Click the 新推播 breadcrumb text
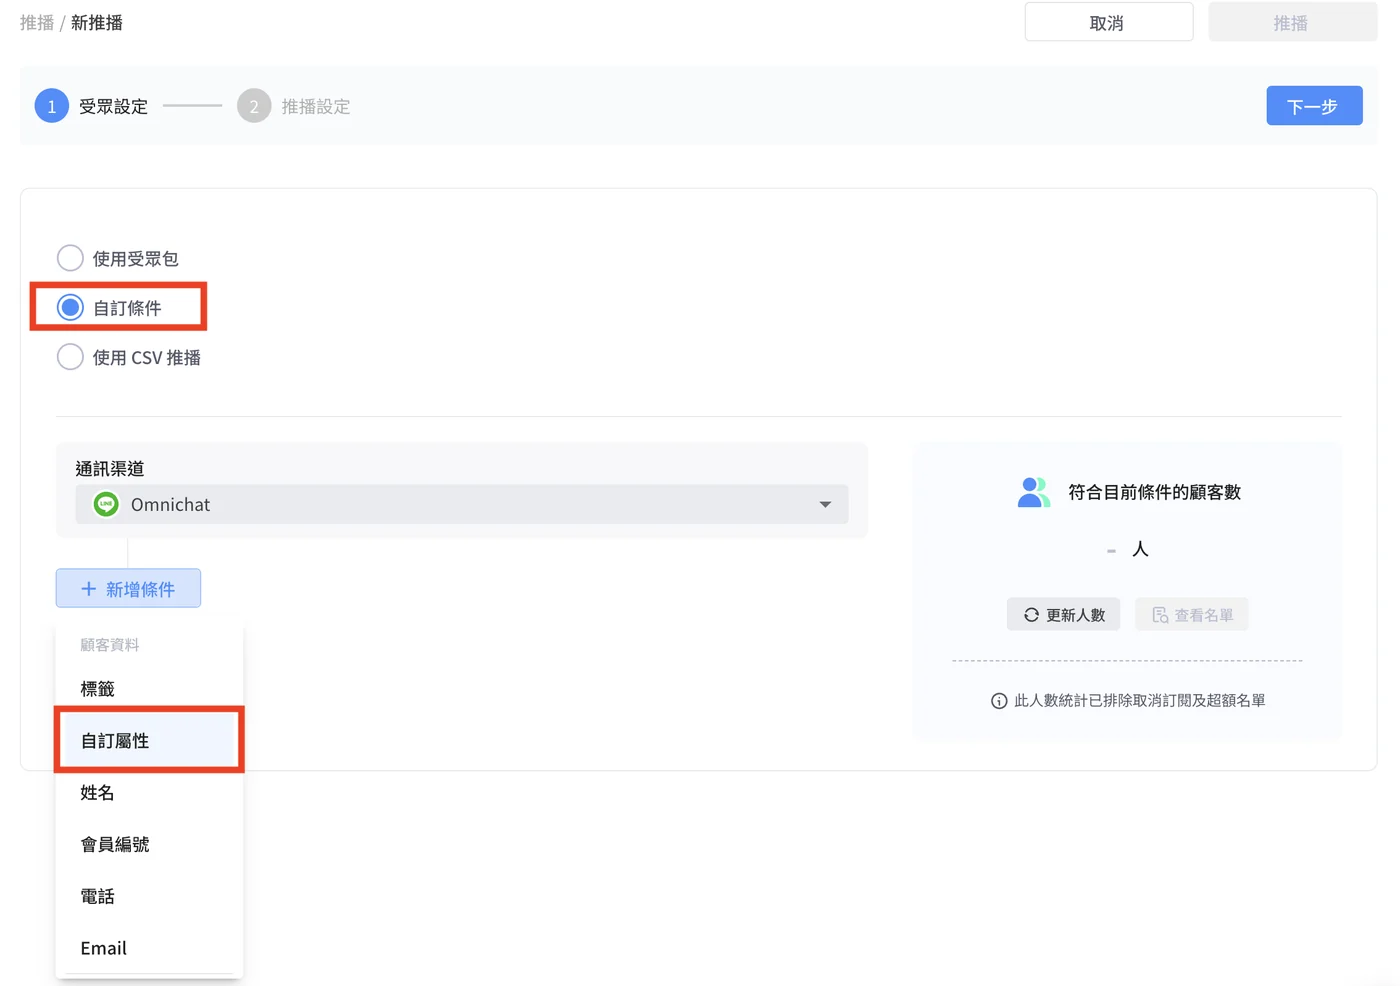 click(97, 23)
